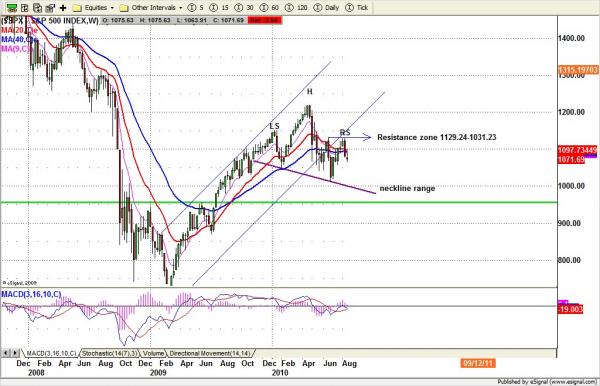The width and height of the screenshot is (600, 386).
Task: Click the 1400.00 price axis label
Action: [571, 38]
